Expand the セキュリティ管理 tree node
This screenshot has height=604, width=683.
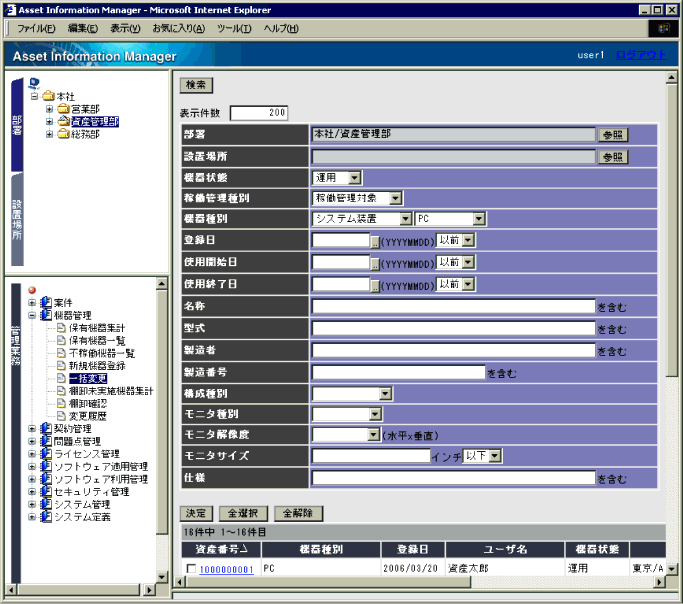(32, 492)
